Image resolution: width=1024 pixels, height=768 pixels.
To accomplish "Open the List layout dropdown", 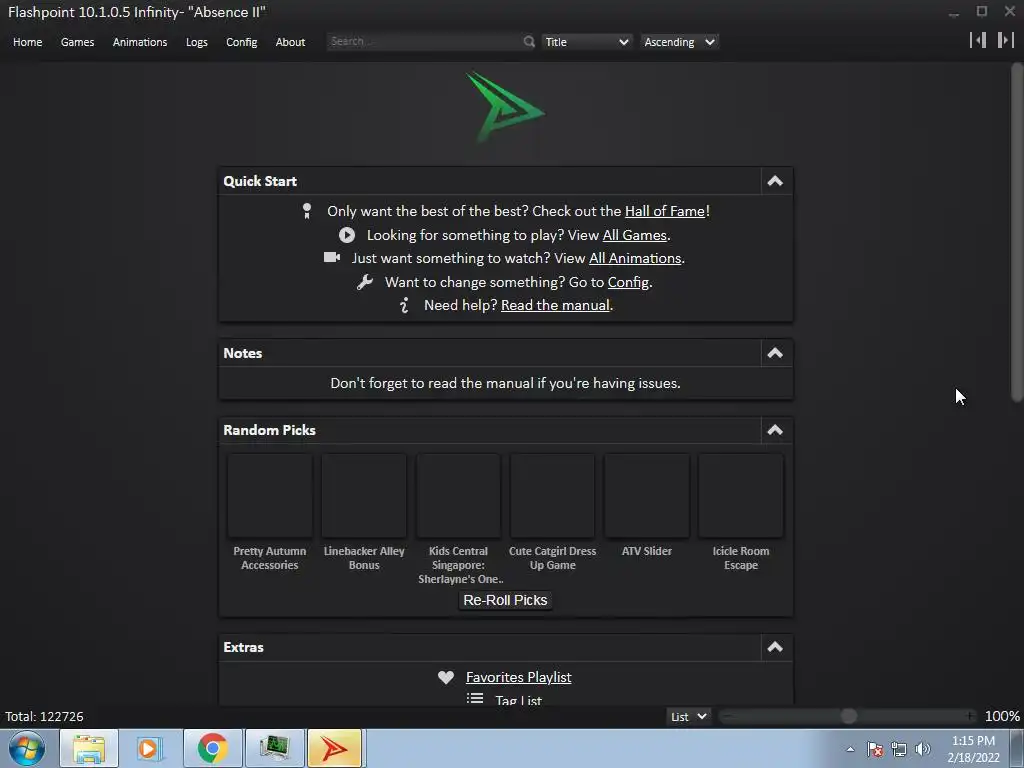I will 688,716.
